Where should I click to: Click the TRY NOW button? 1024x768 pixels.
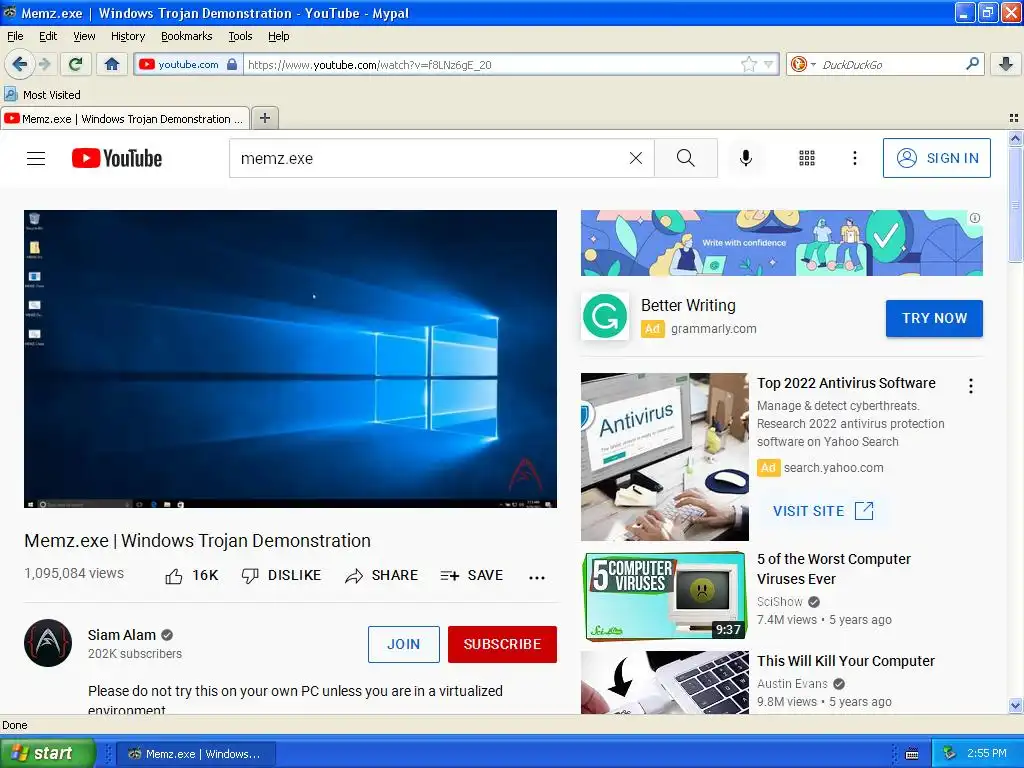point(934,318)
